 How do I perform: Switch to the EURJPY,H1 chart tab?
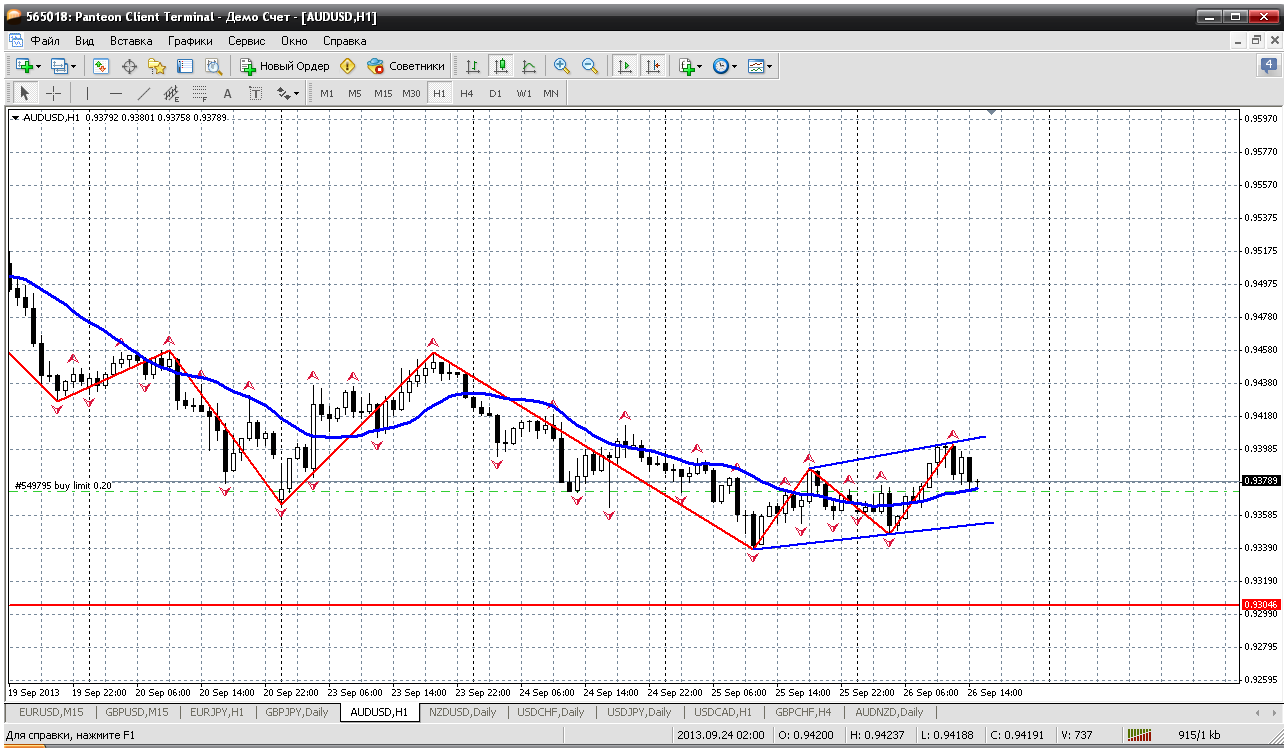[215, 712]
